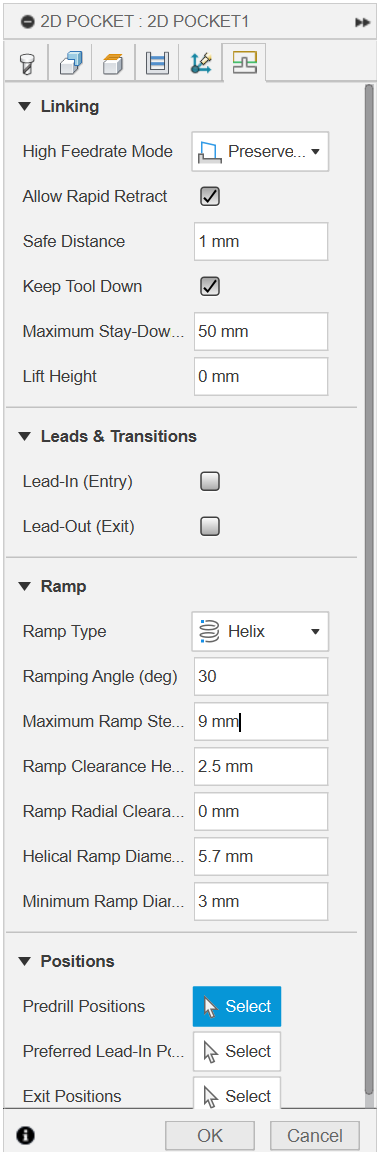The image size is (377, 1152).
Task: Open the Ramp Type Helix dropdown
Action: [260, 631]
